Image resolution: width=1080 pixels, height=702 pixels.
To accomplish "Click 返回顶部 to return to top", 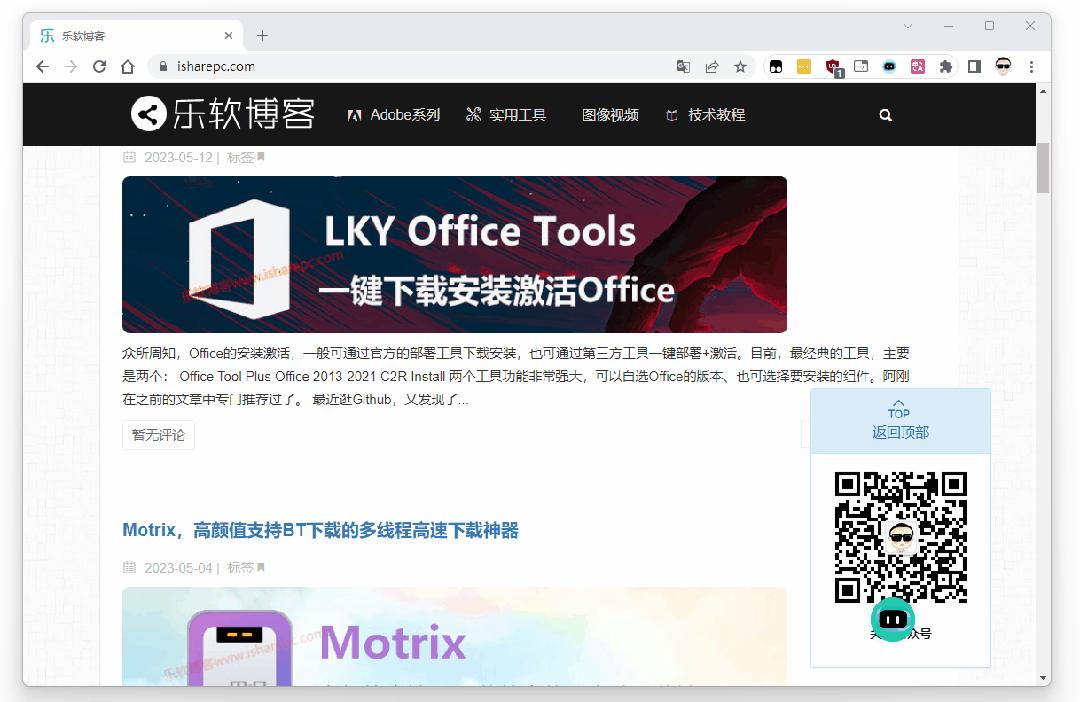I will pos(900,421).
